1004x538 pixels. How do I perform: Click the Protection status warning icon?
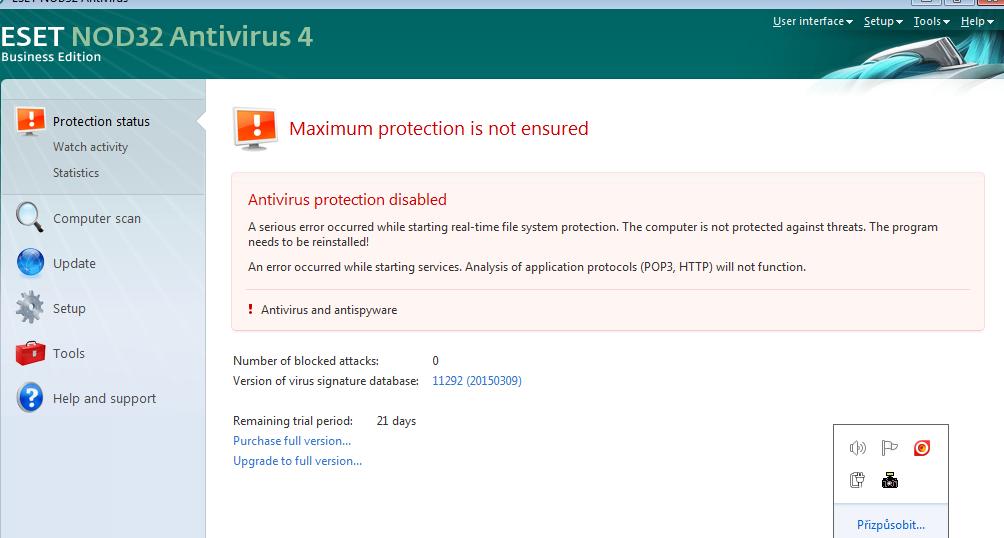(31, 121)
